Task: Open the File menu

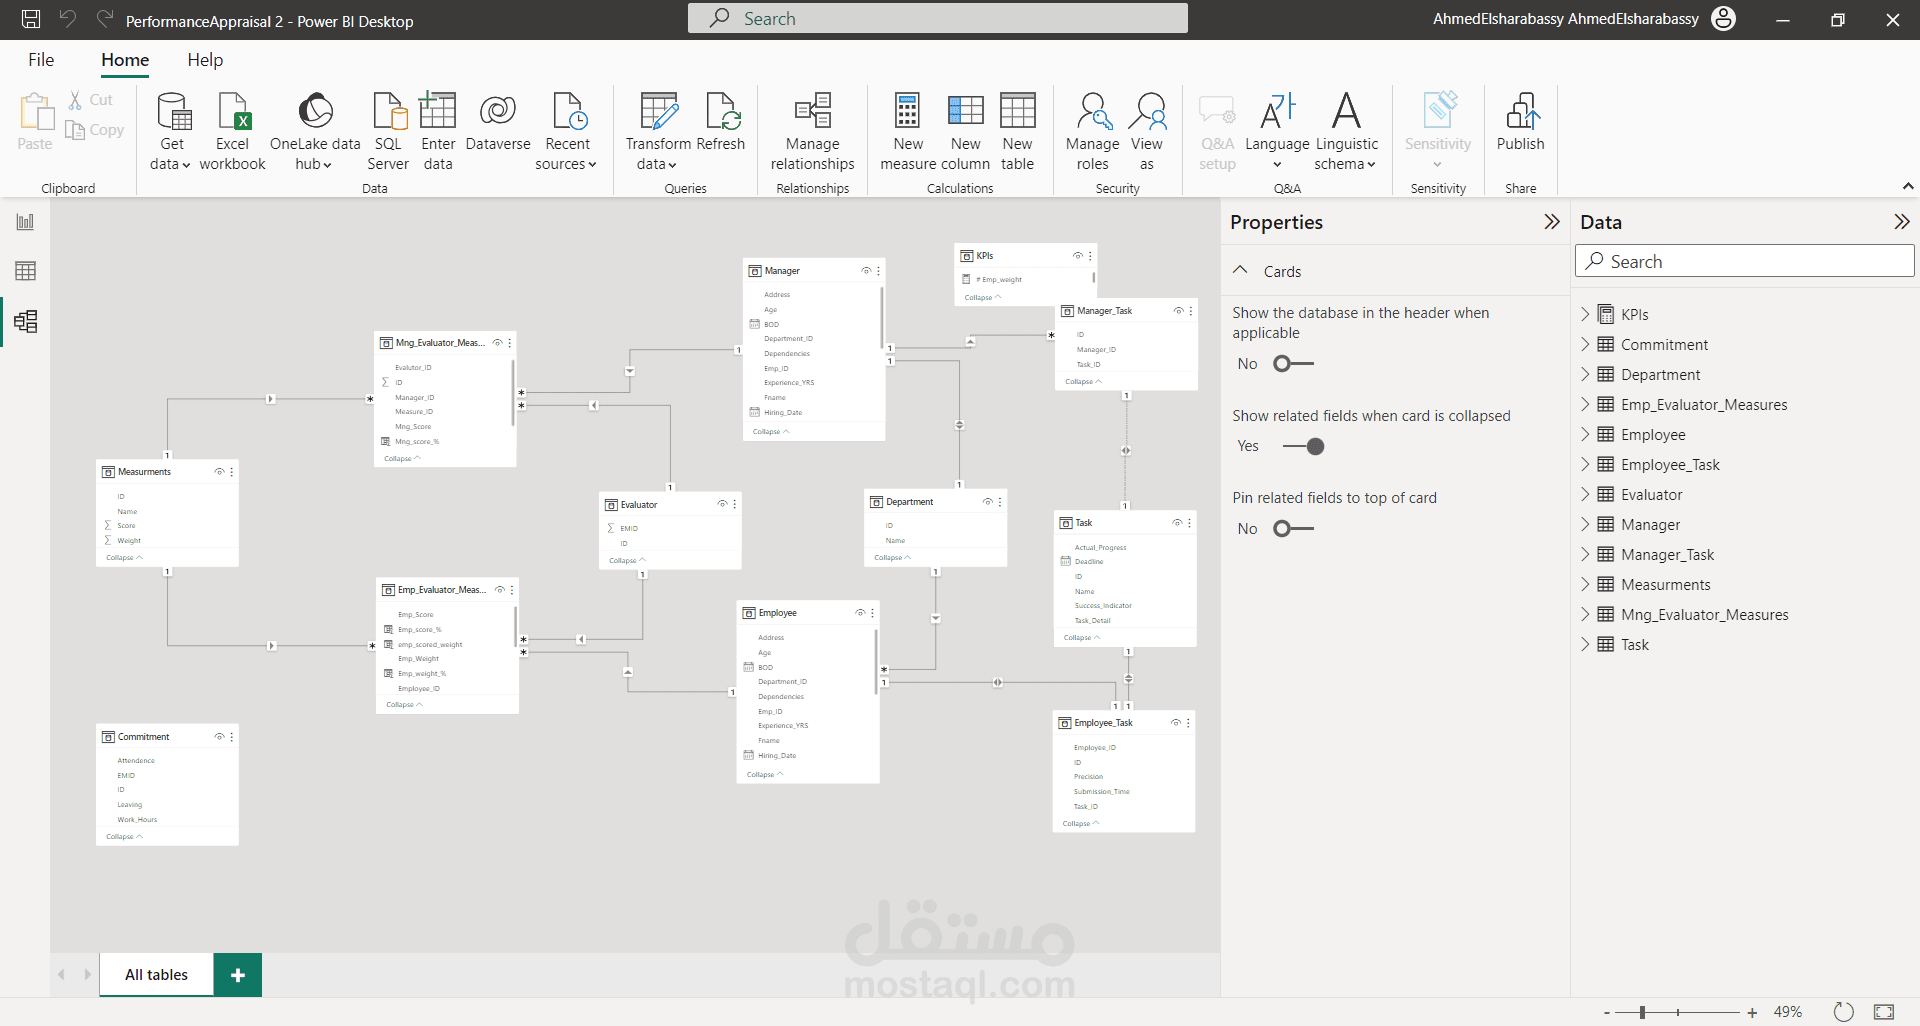Action: click(41, 60)
